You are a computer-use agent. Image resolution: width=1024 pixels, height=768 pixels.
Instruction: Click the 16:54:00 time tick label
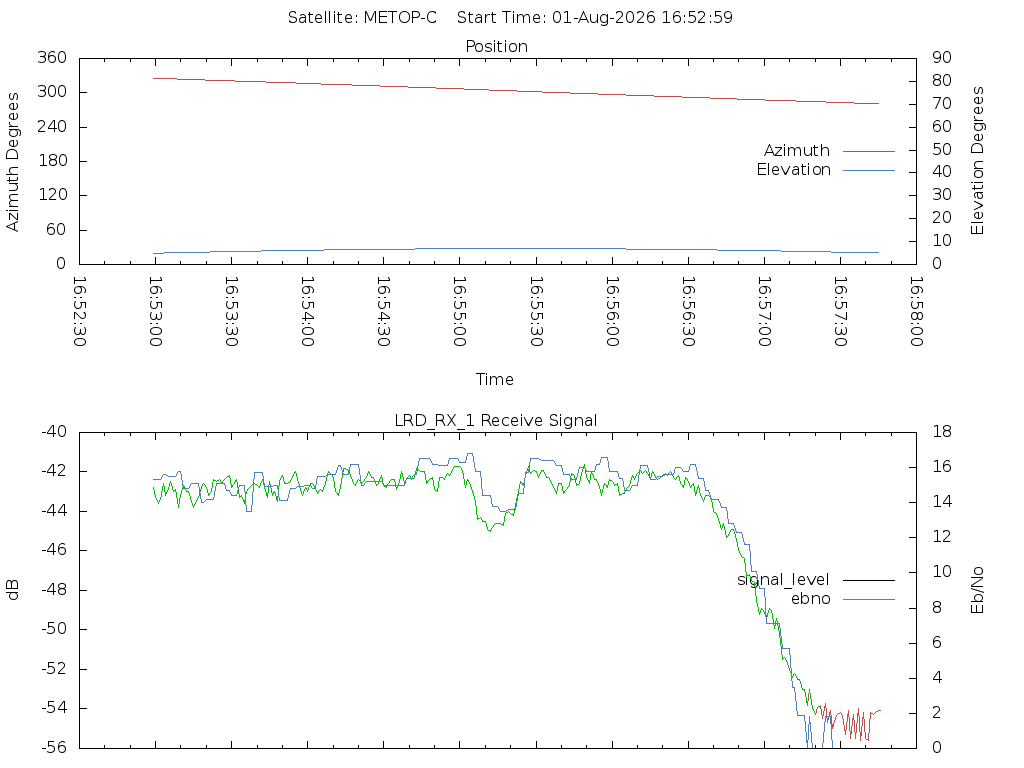[x=308, y=312]
